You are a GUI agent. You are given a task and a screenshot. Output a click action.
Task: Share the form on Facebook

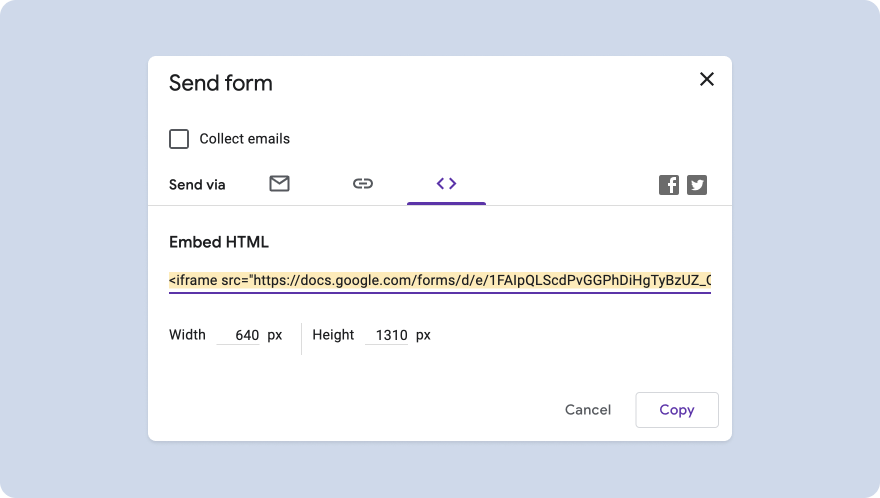coord(668,185)
